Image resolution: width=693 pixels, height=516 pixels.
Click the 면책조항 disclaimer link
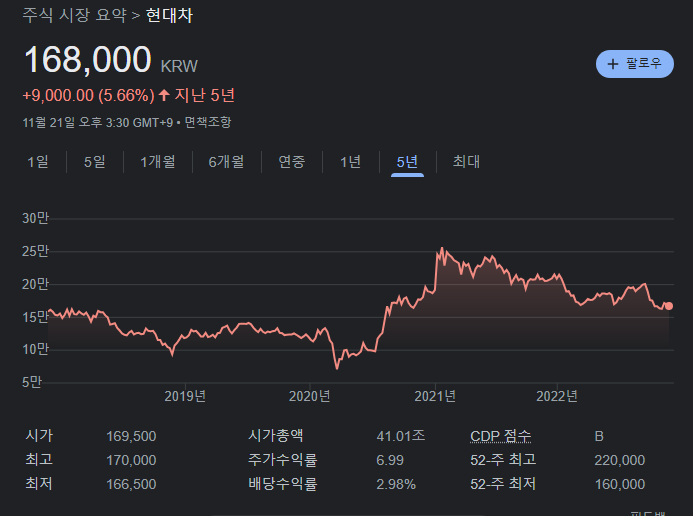pos(208,122)
